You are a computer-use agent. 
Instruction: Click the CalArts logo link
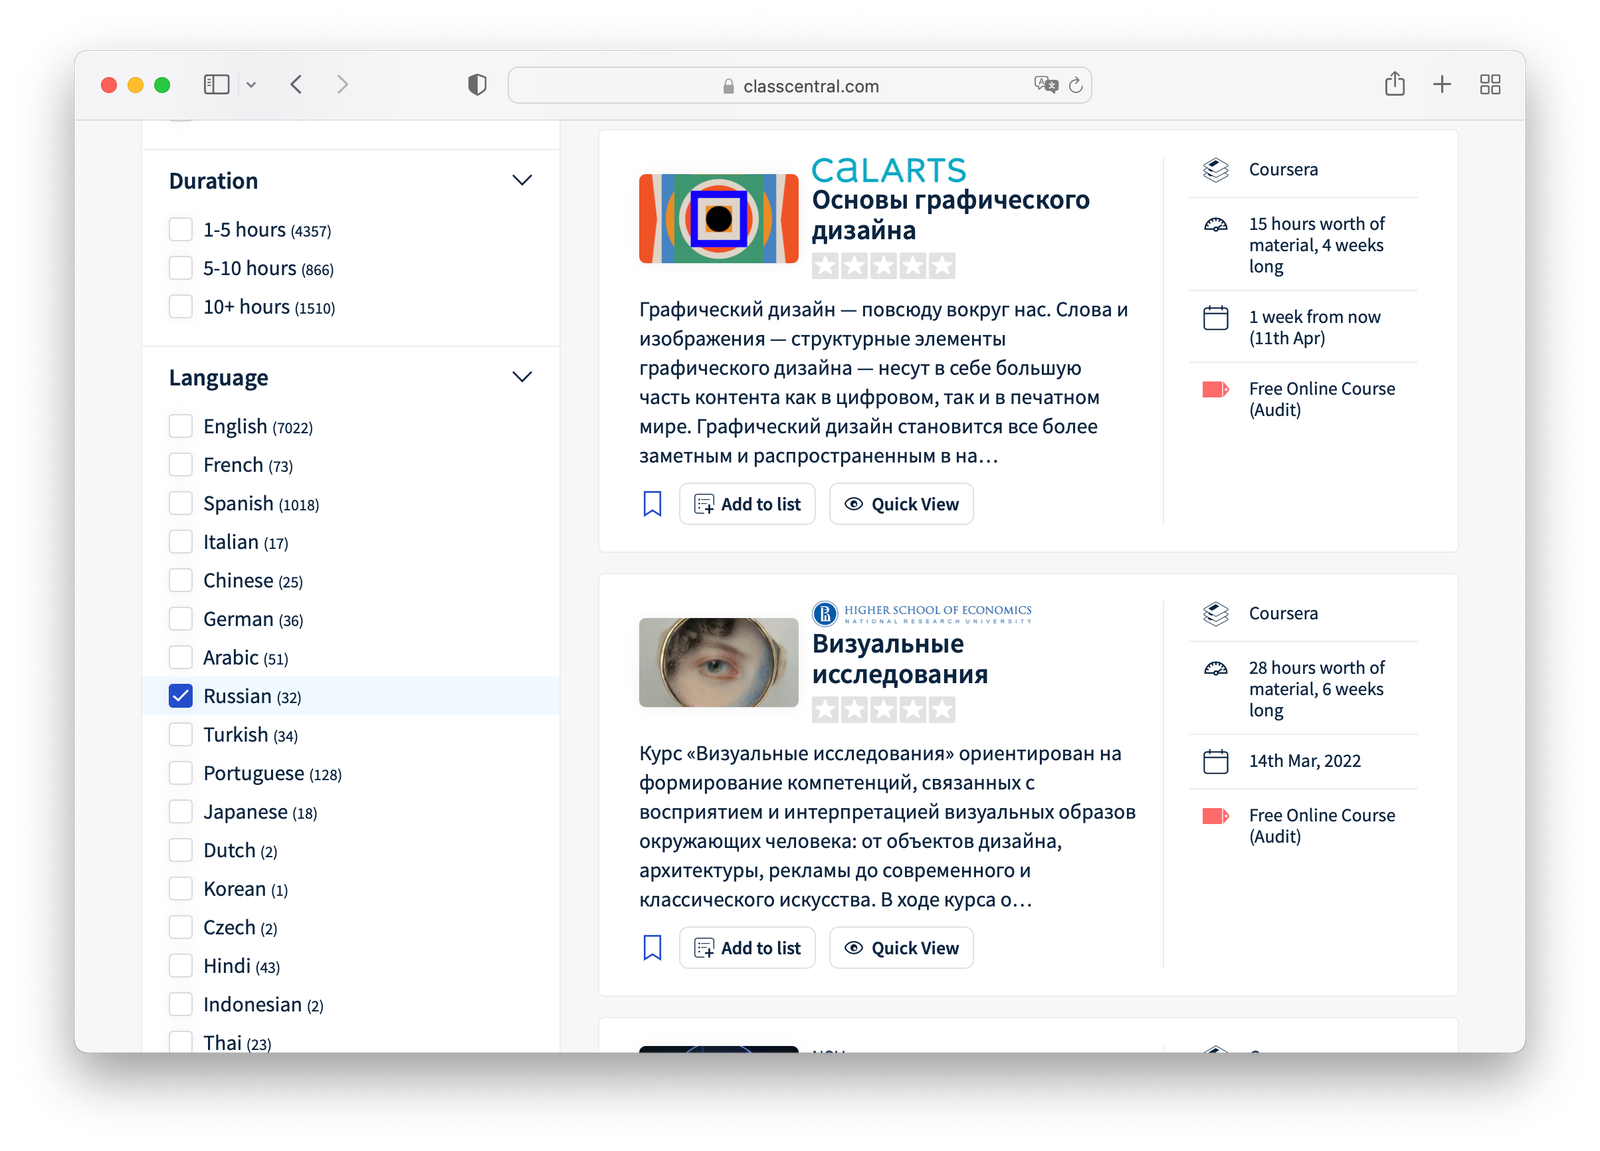coord(889,170)
